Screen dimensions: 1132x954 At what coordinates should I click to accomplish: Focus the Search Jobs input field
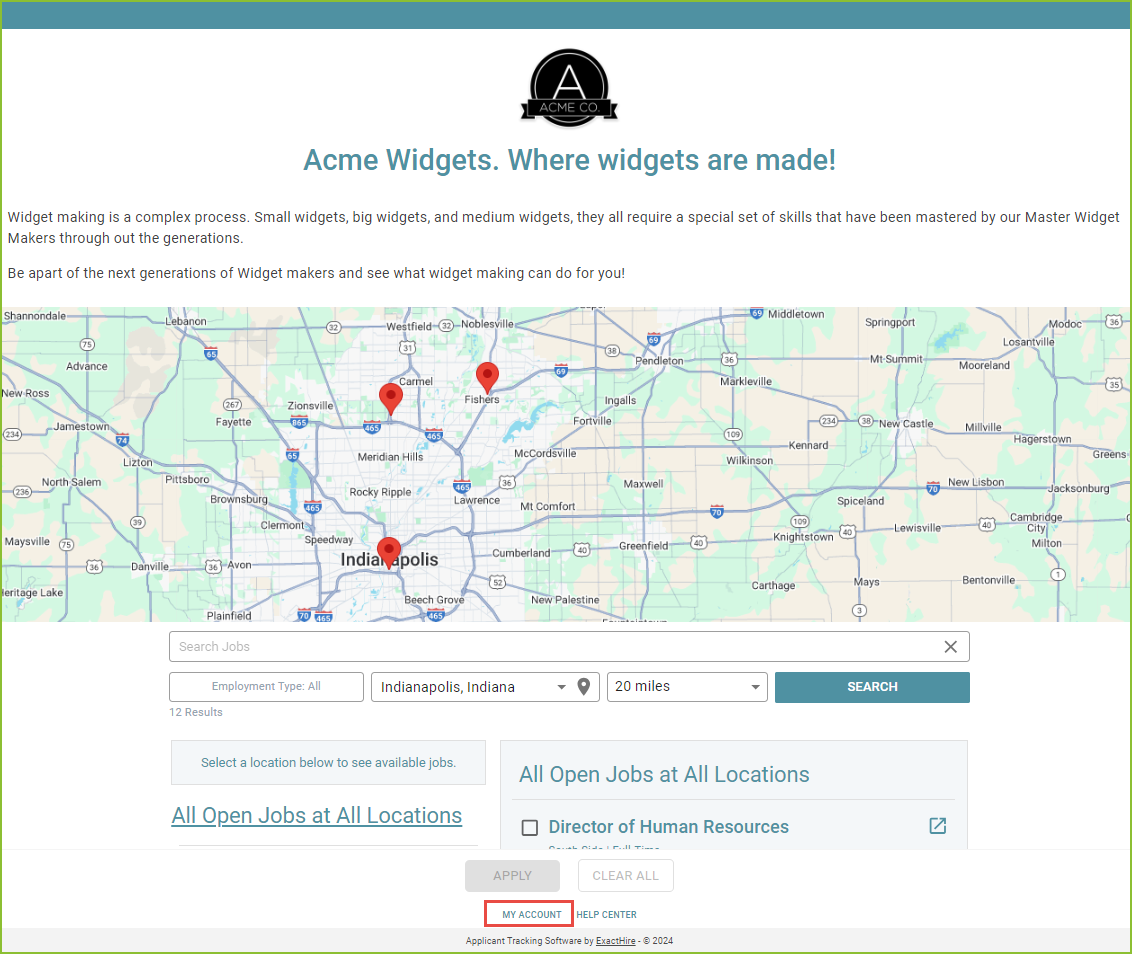coord(556,647)
